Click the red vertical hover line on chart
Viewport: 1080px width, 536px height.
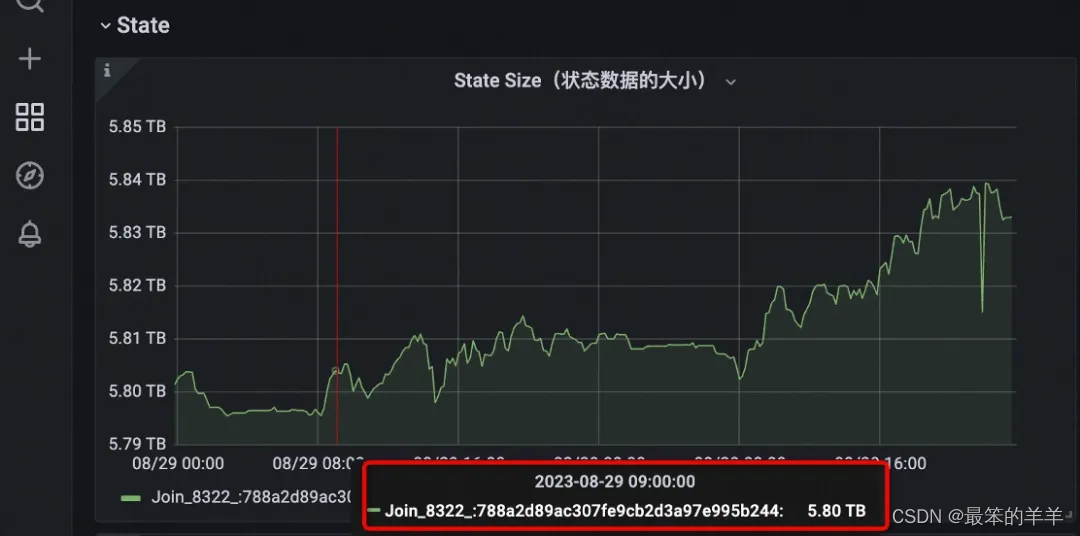[x=337, y=285]
